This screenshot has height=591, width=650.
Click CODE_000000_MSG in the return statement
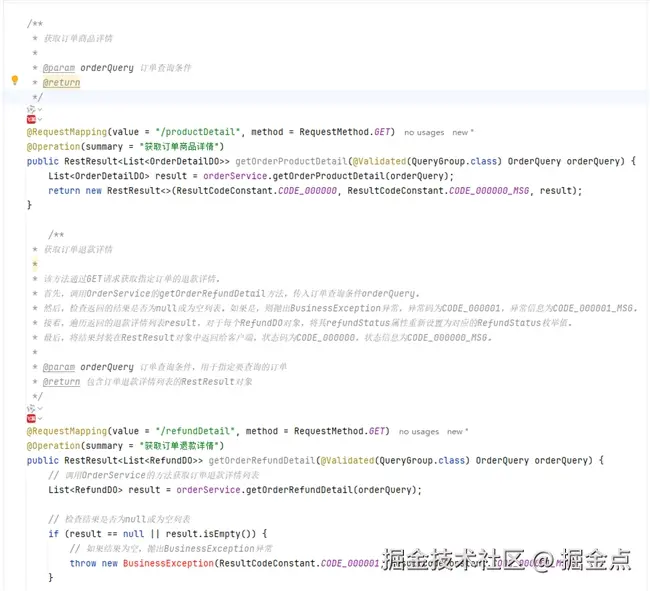coord(489,191)
